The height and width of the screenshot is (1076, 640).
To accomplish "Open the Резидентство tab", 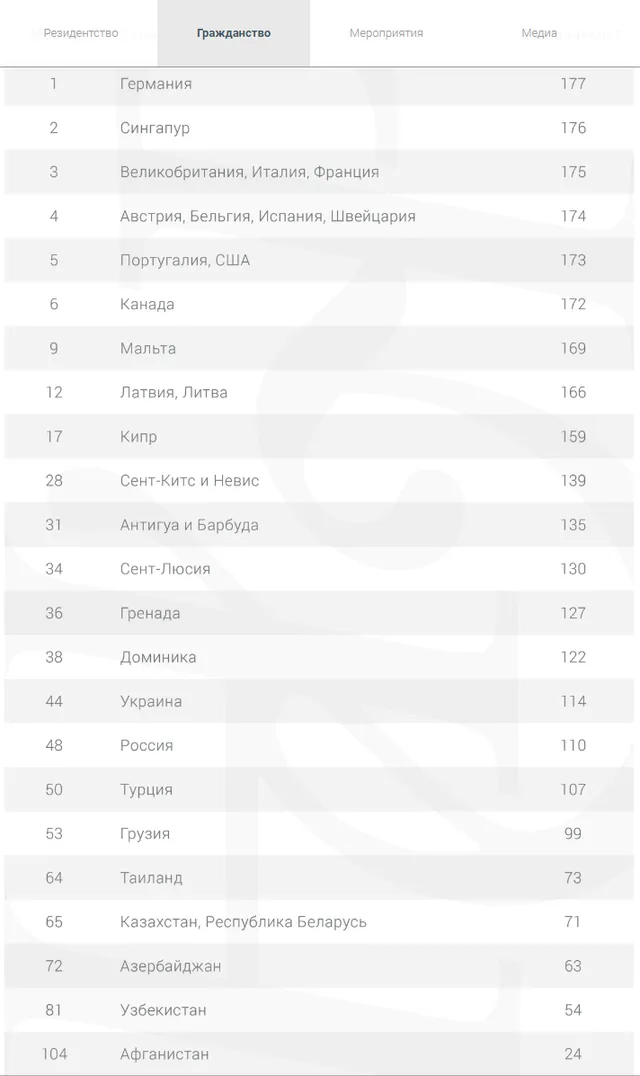I will click(80, 33).
